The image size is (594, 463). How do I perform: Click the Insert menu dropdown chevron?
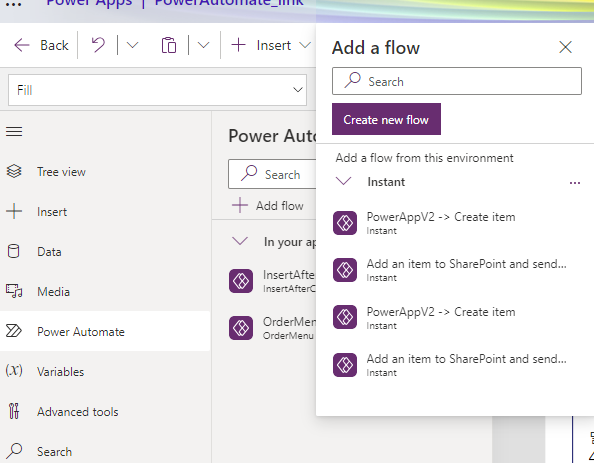tap(305, 45)
